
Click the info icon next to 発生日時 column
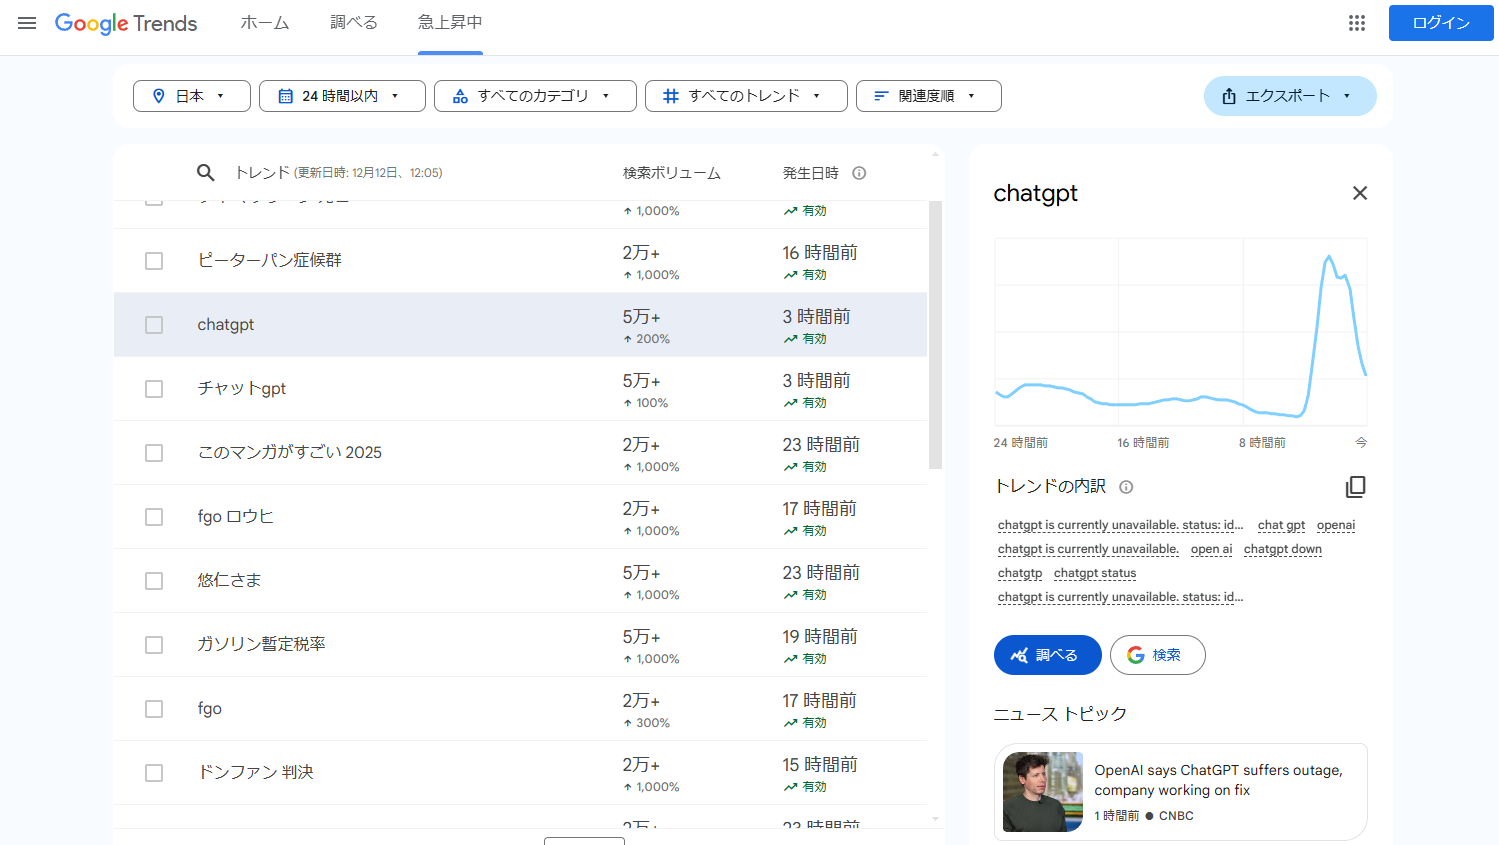(858, 172)
